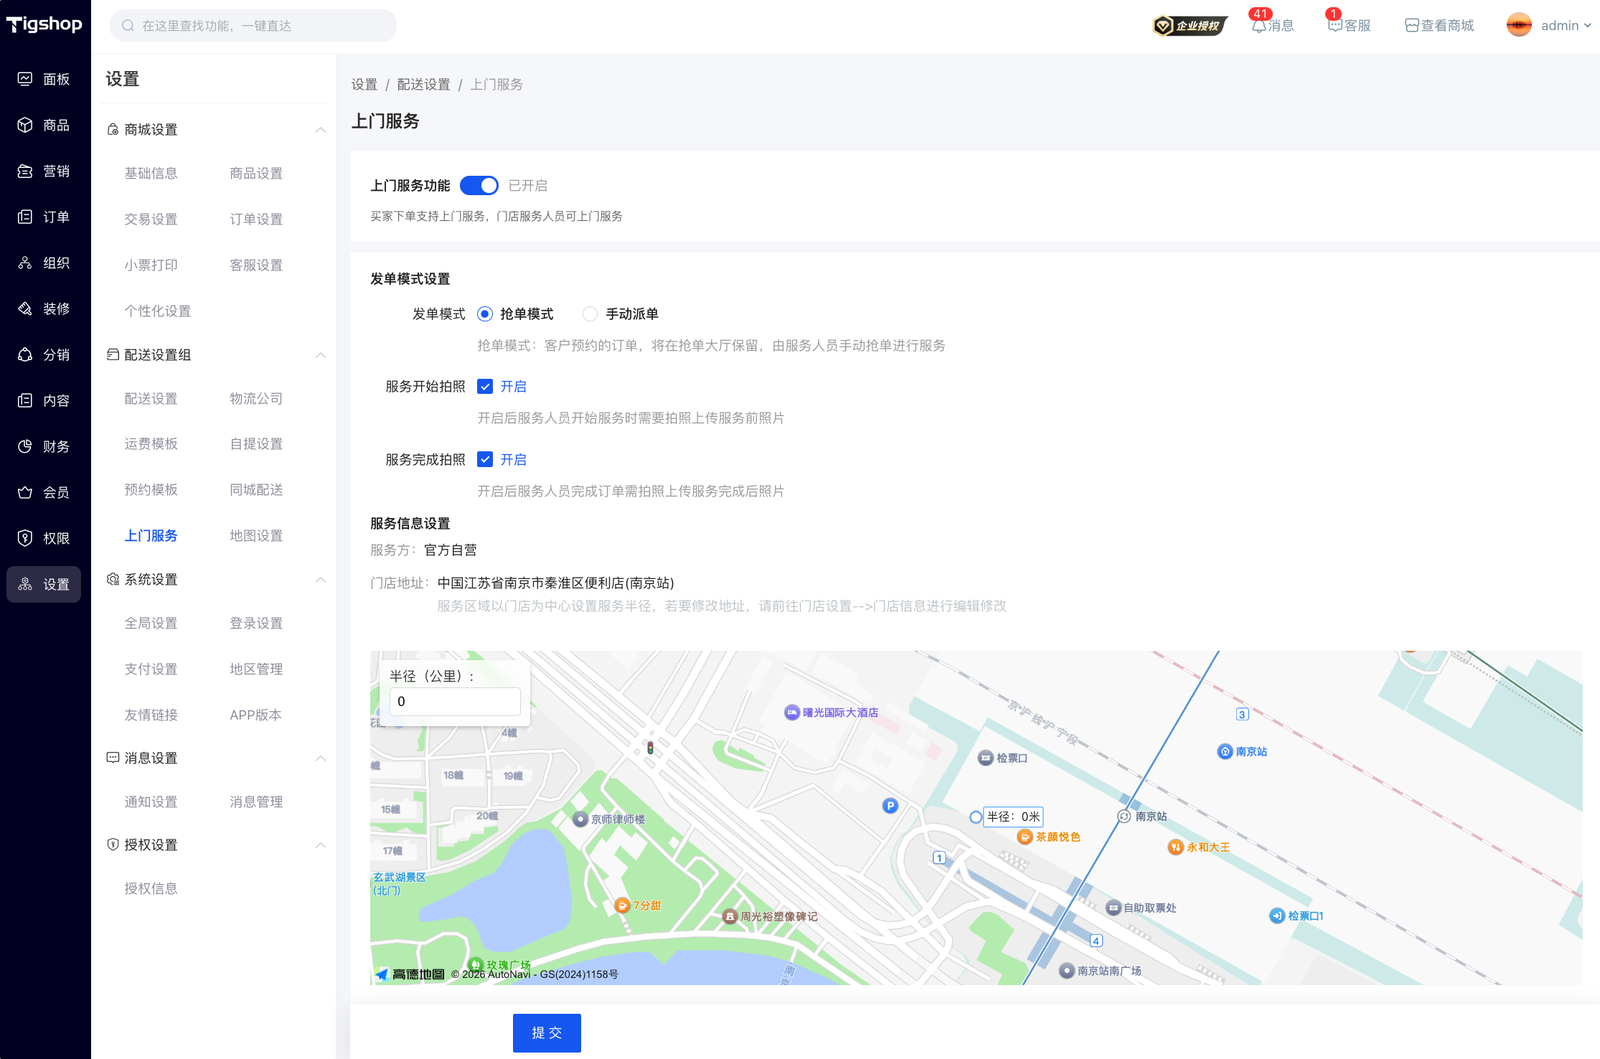The height and width of the screenshot is (1059, 1600).
Task: Open the 商品 products sidebar icon
Action: 25,125
